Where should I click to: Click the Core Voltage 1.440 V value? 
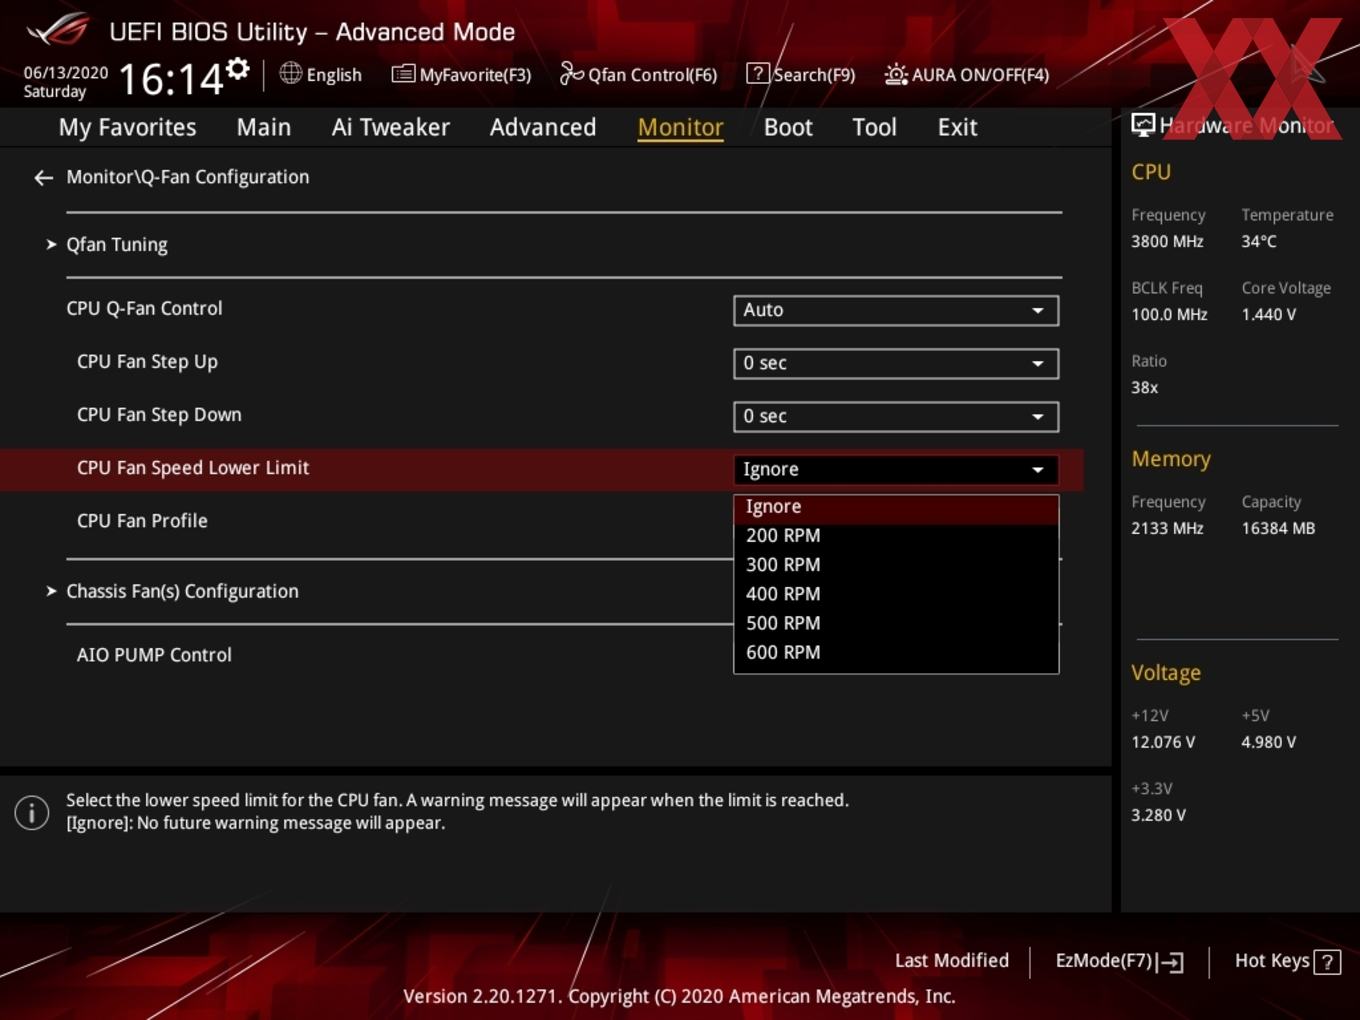pyautogui.click(x=1269, y=315)
